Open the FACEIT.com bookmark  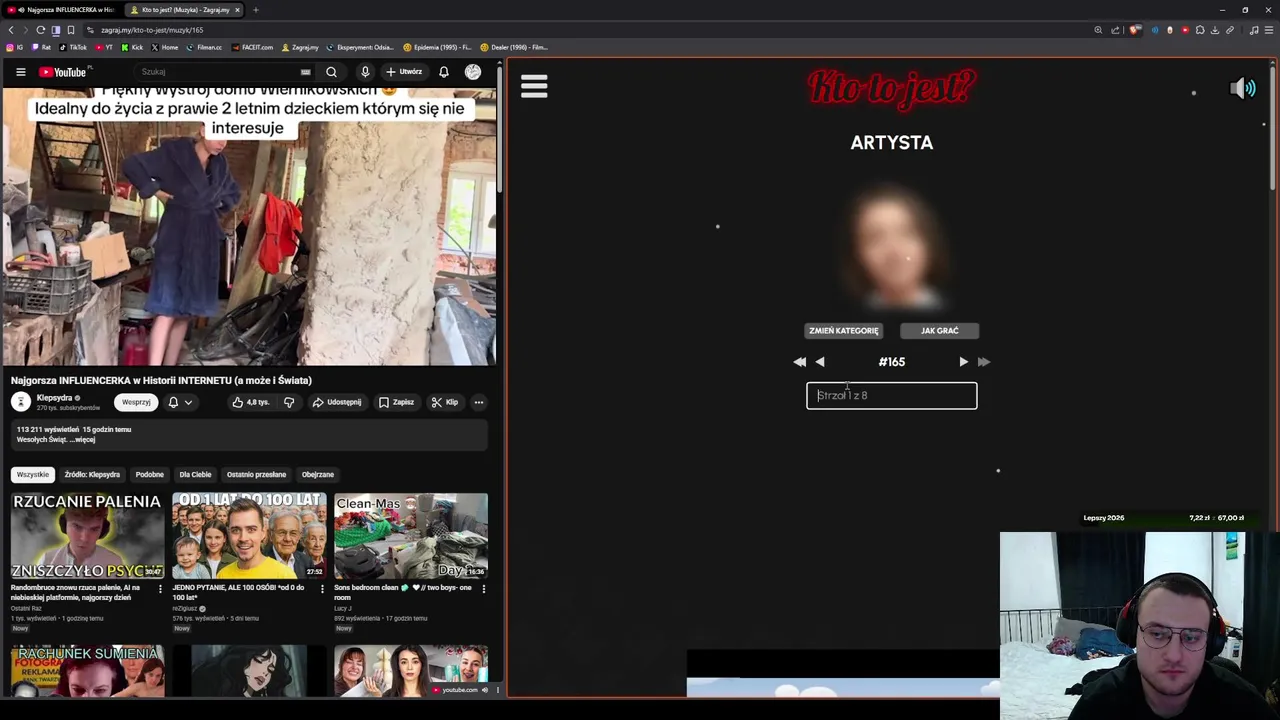point(251,47)
